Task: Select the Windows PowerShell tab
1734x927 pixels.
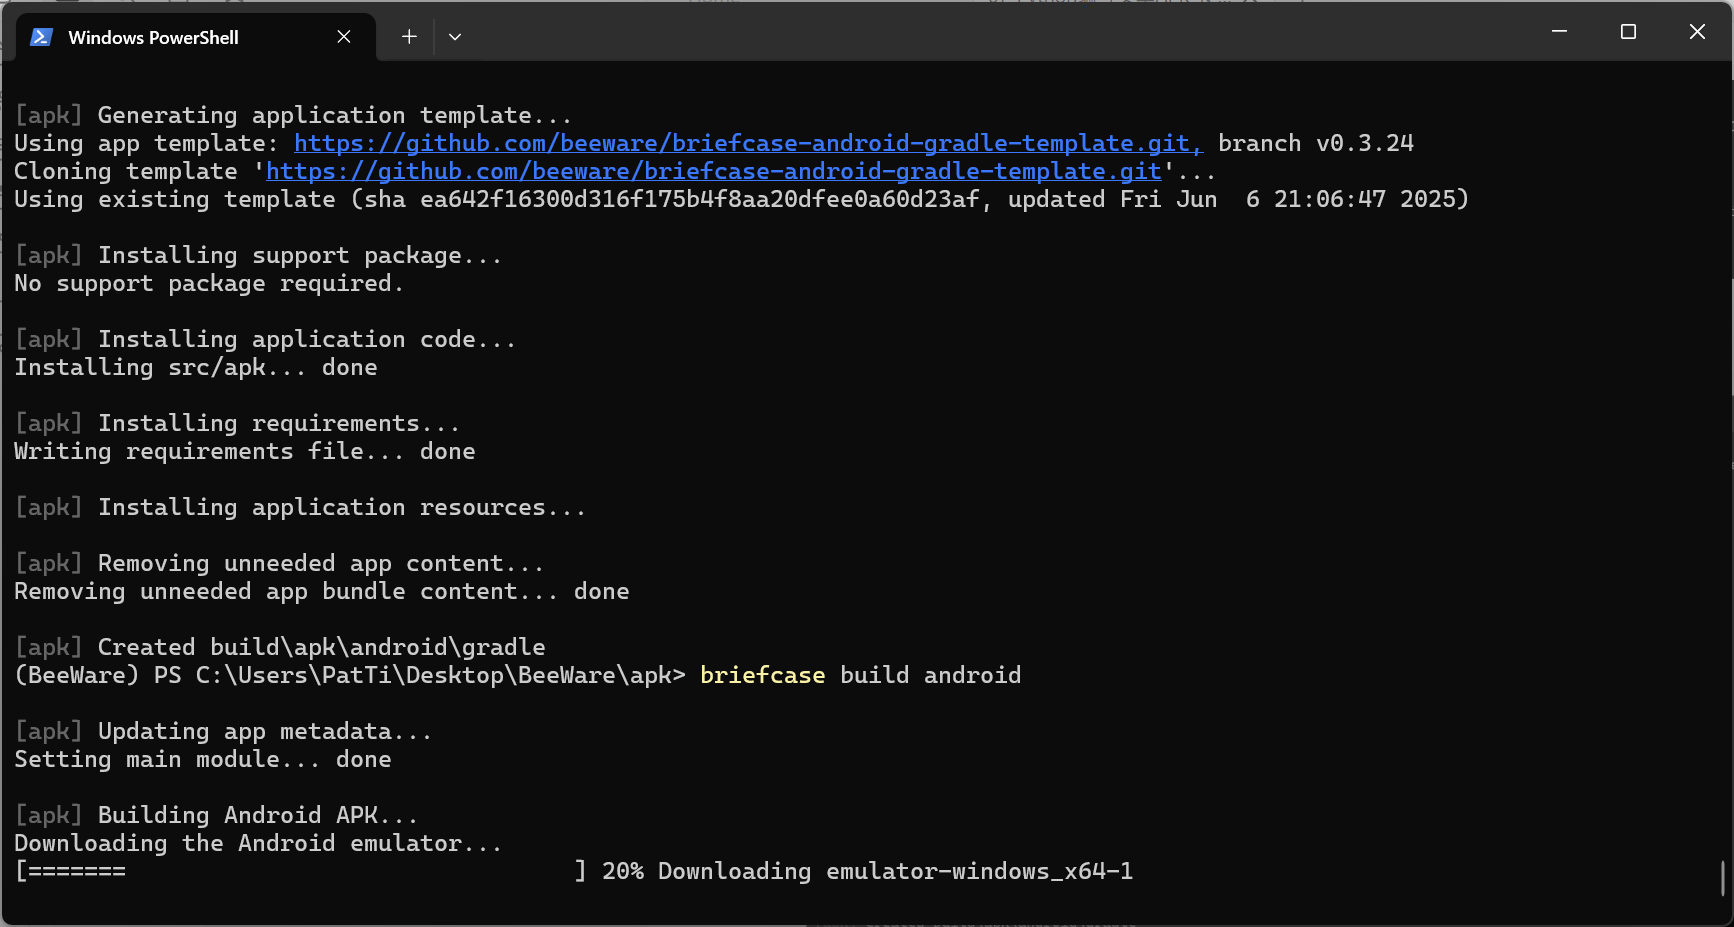Action: [196, 37]
